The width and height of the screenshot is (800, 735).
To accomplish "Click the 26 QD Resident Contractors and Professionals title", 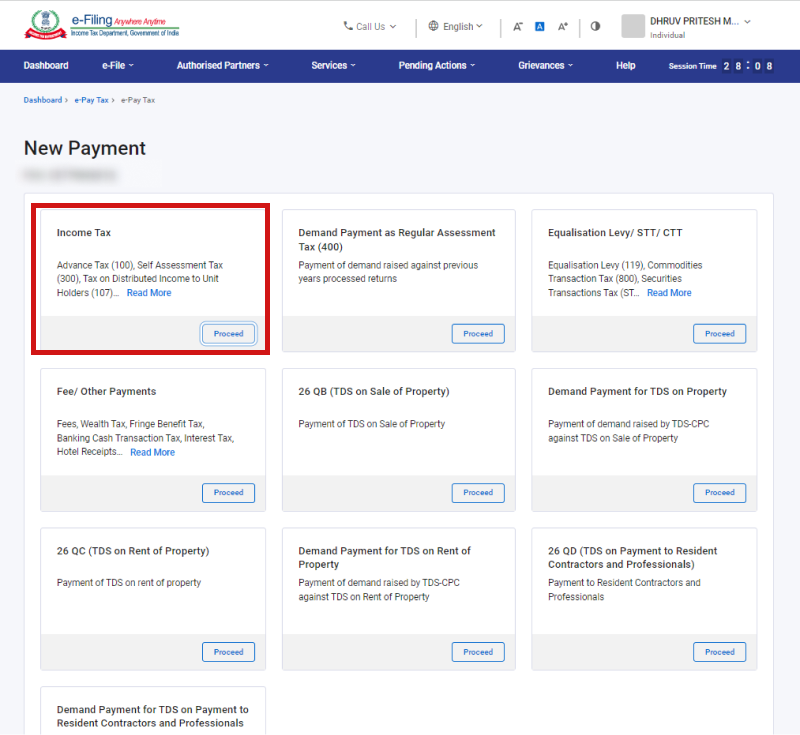I will pos(632,557).
